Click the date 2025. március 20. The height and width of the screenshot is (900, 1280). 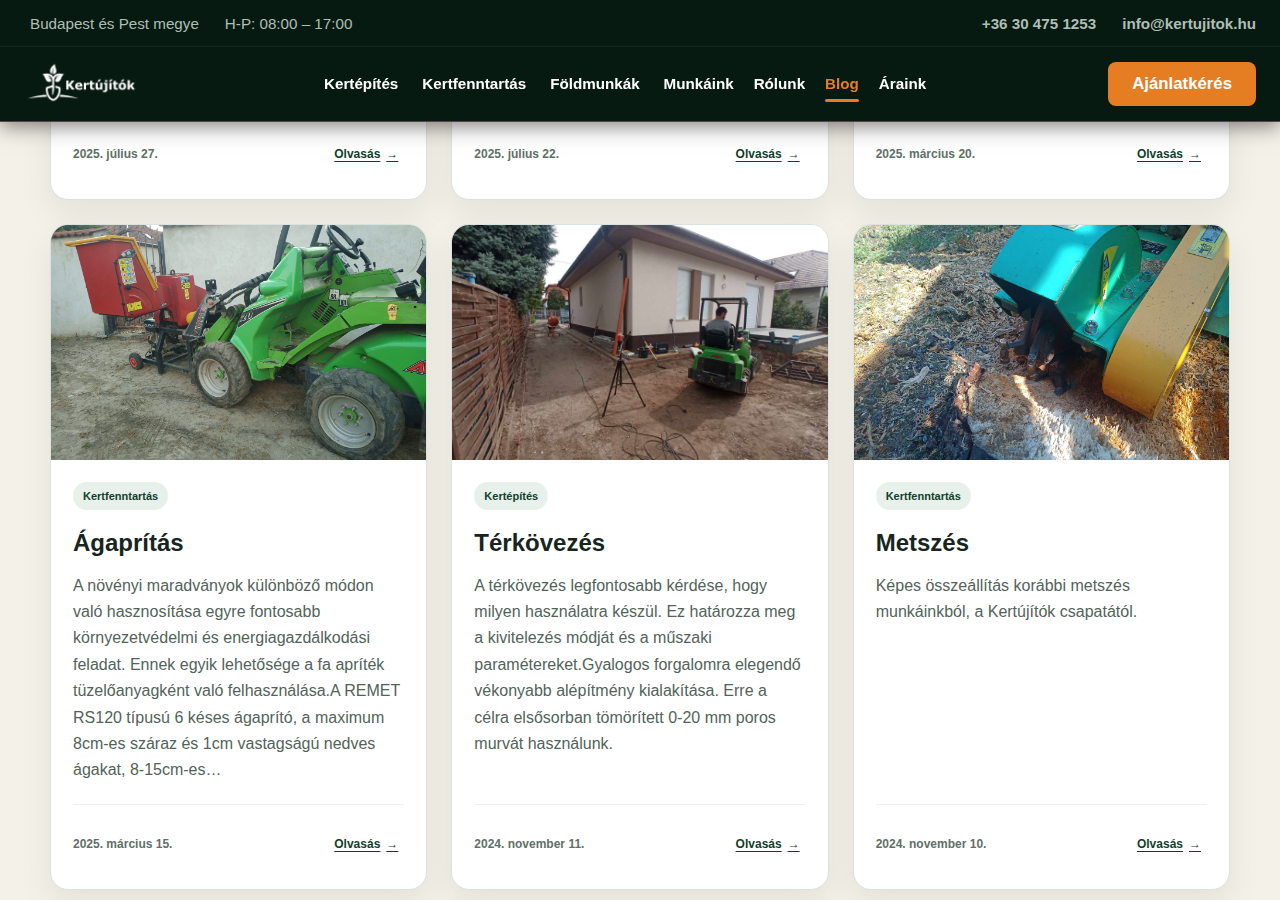(x=925, y=154)
